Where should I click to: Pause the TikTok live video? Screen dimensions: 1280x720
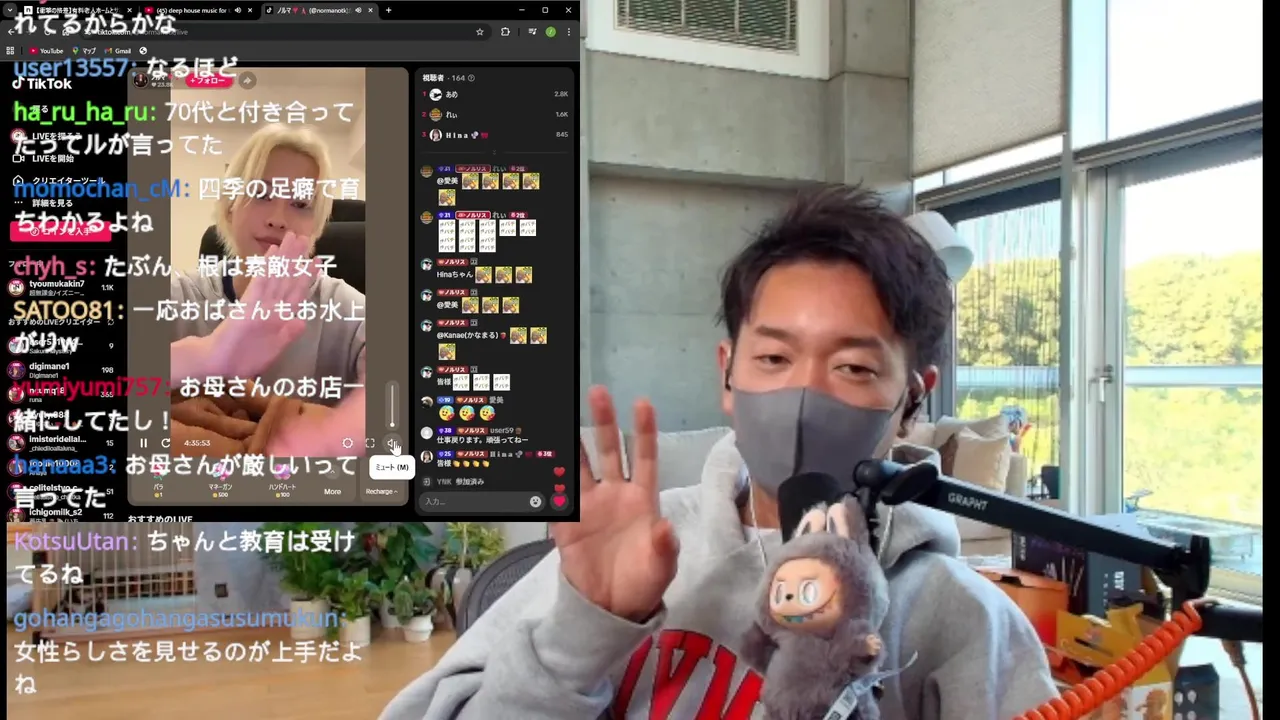[x=143, y=443]
